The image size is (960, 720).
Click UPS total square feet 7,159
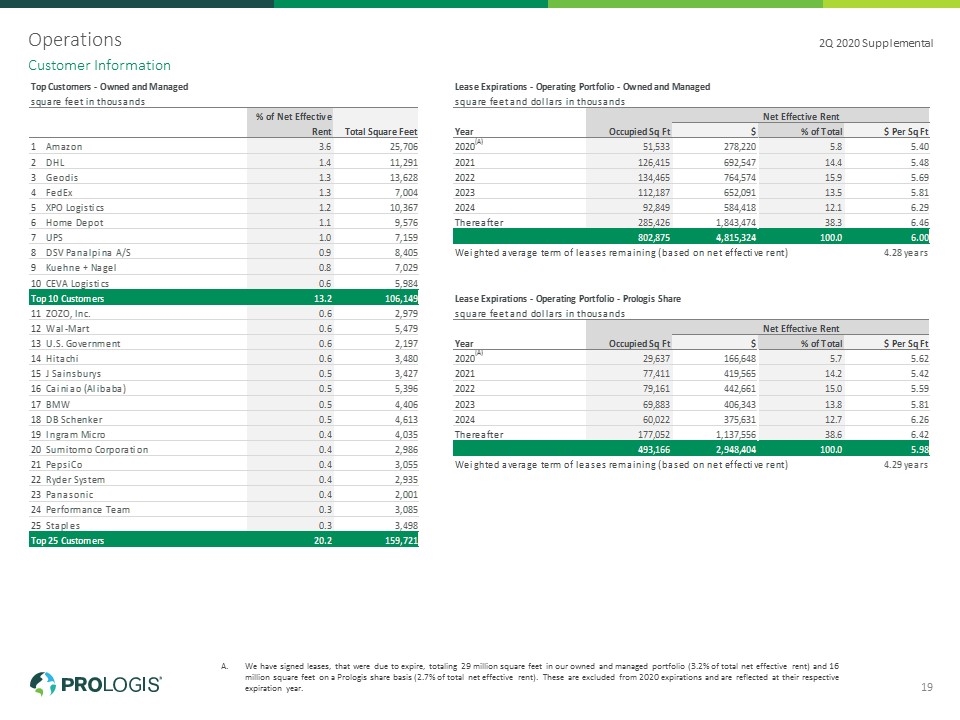[x=406, y=238]
